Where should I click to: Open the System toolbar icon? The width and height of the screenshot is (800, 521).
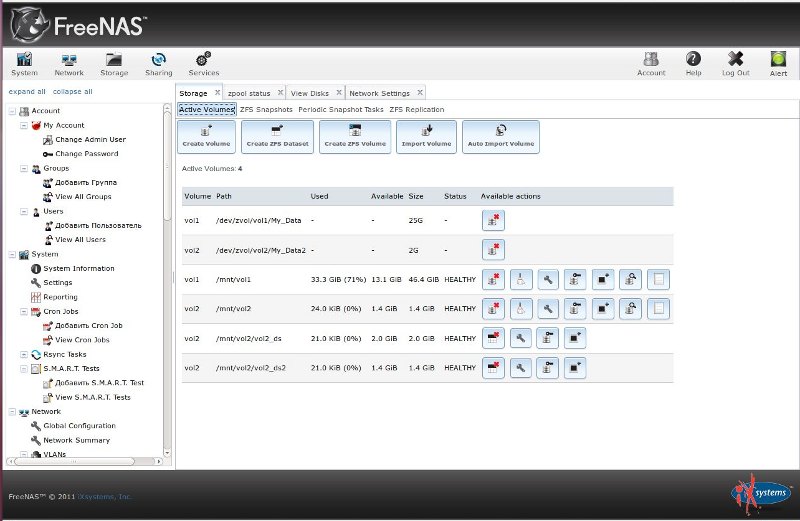coord(24,64)
